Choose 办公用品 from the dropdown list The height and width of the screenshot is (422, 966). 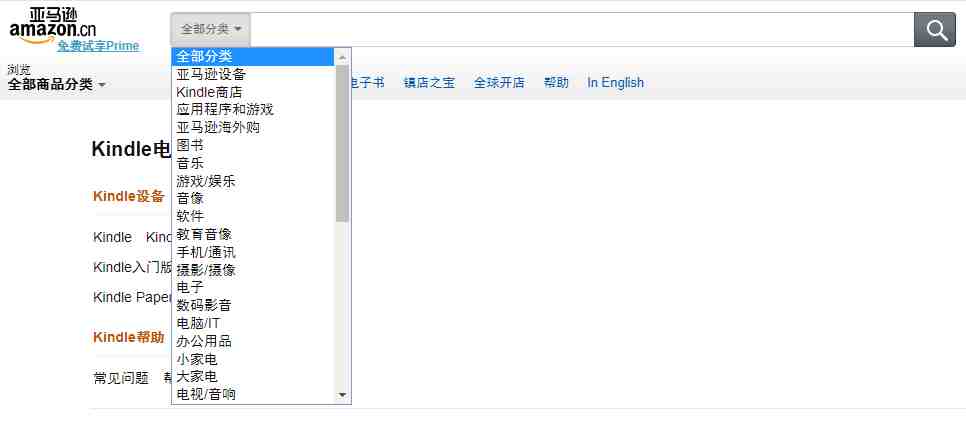(254, 341)
